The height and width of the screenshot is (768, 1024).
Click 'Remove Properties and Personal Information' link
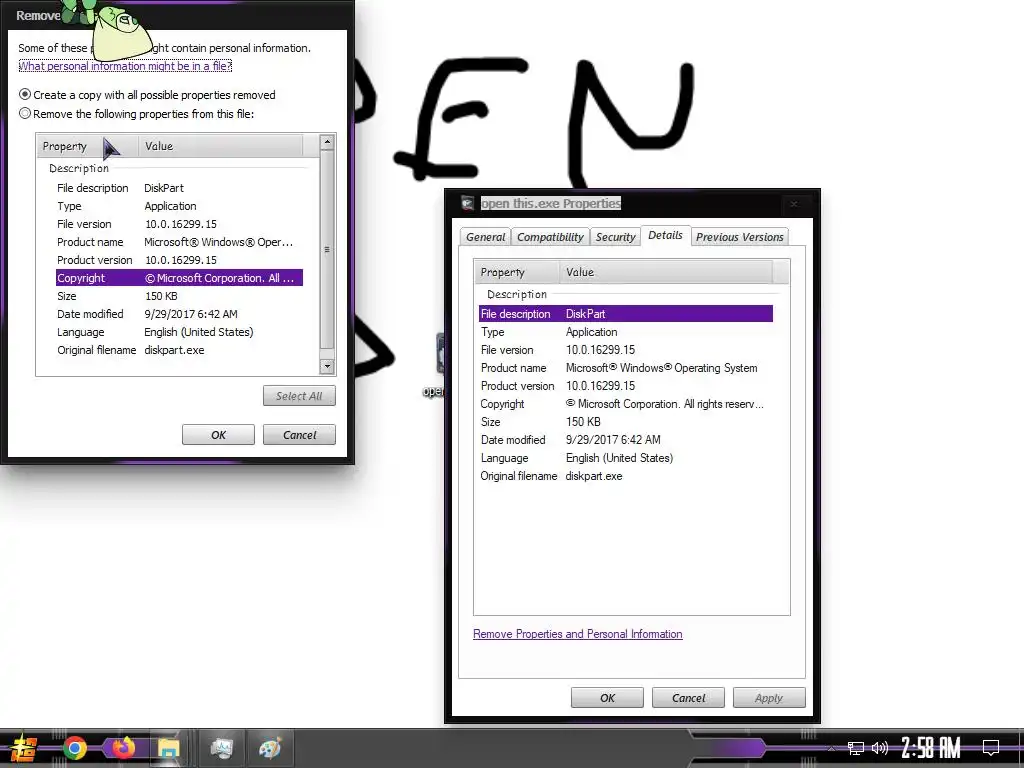click(577, 634)
